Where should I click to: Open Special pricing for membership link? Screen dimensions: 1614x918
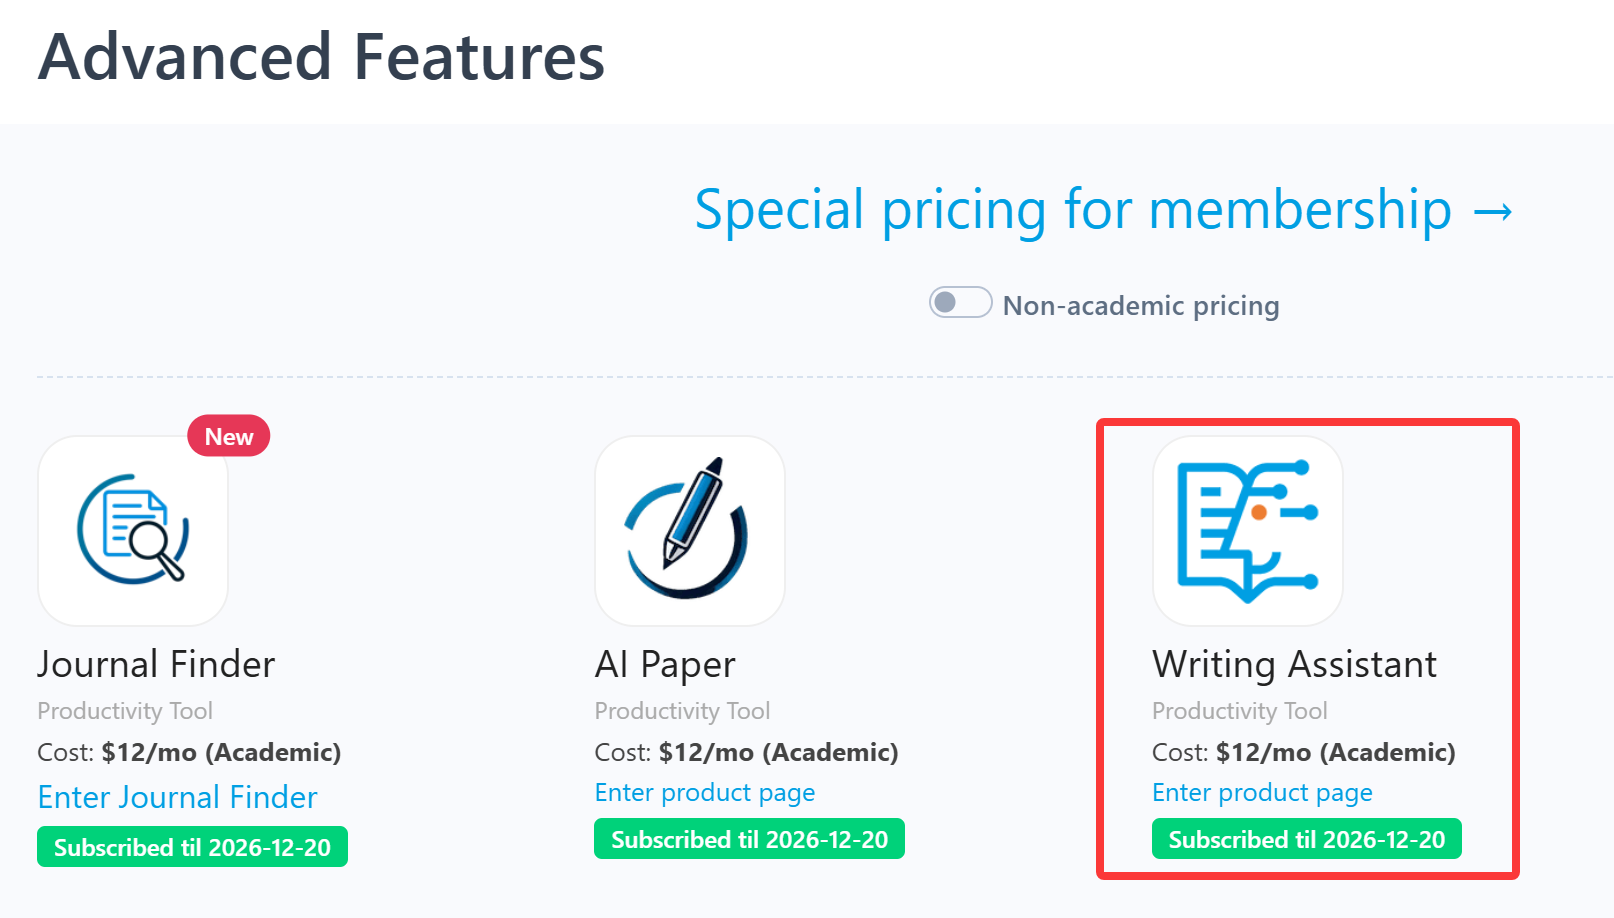1104,211
